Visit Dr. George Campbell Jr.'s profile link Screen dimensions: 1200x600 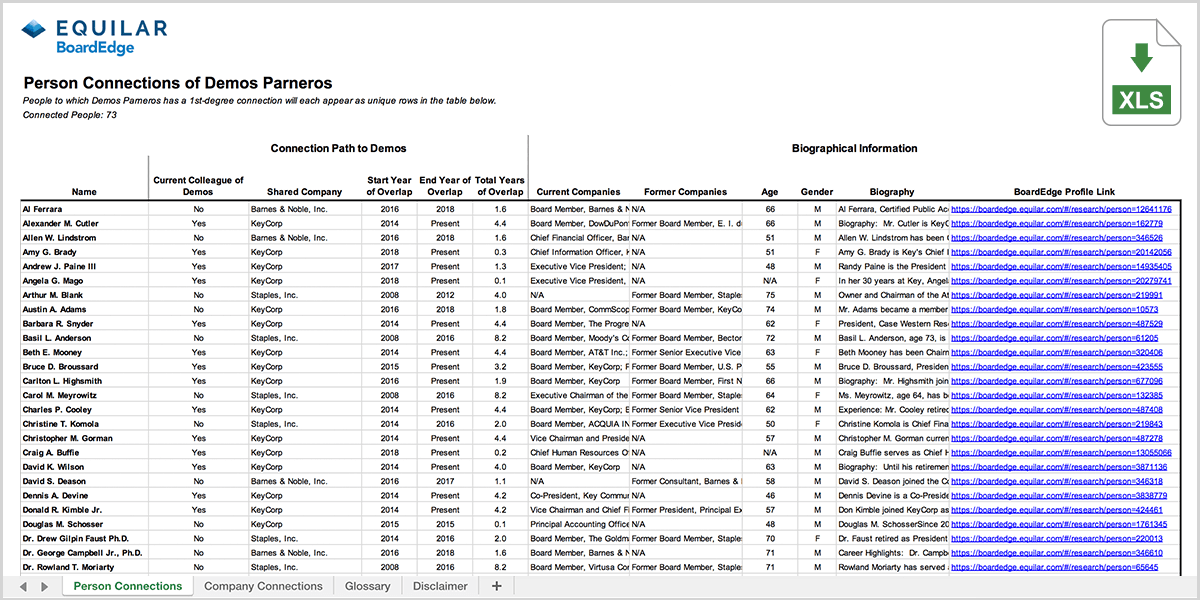(x=1057, y=553)
